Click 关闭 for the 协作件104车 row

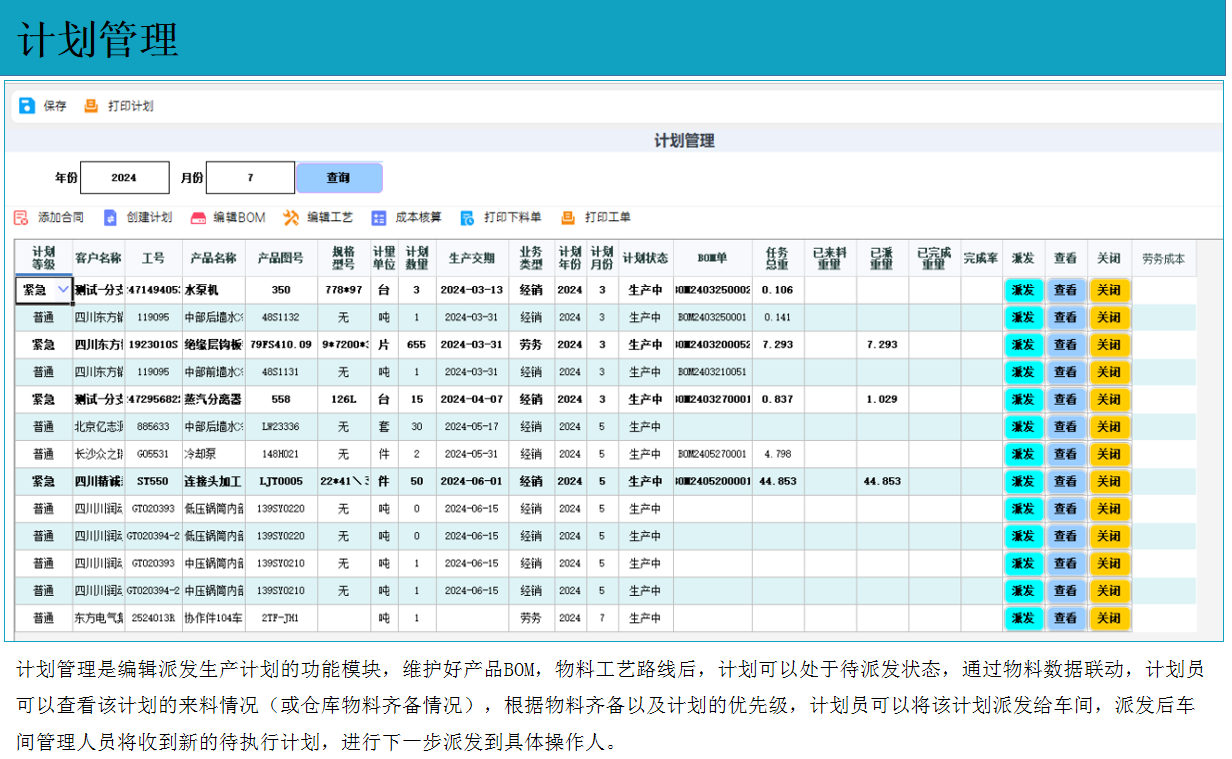tap(1109, 618)
